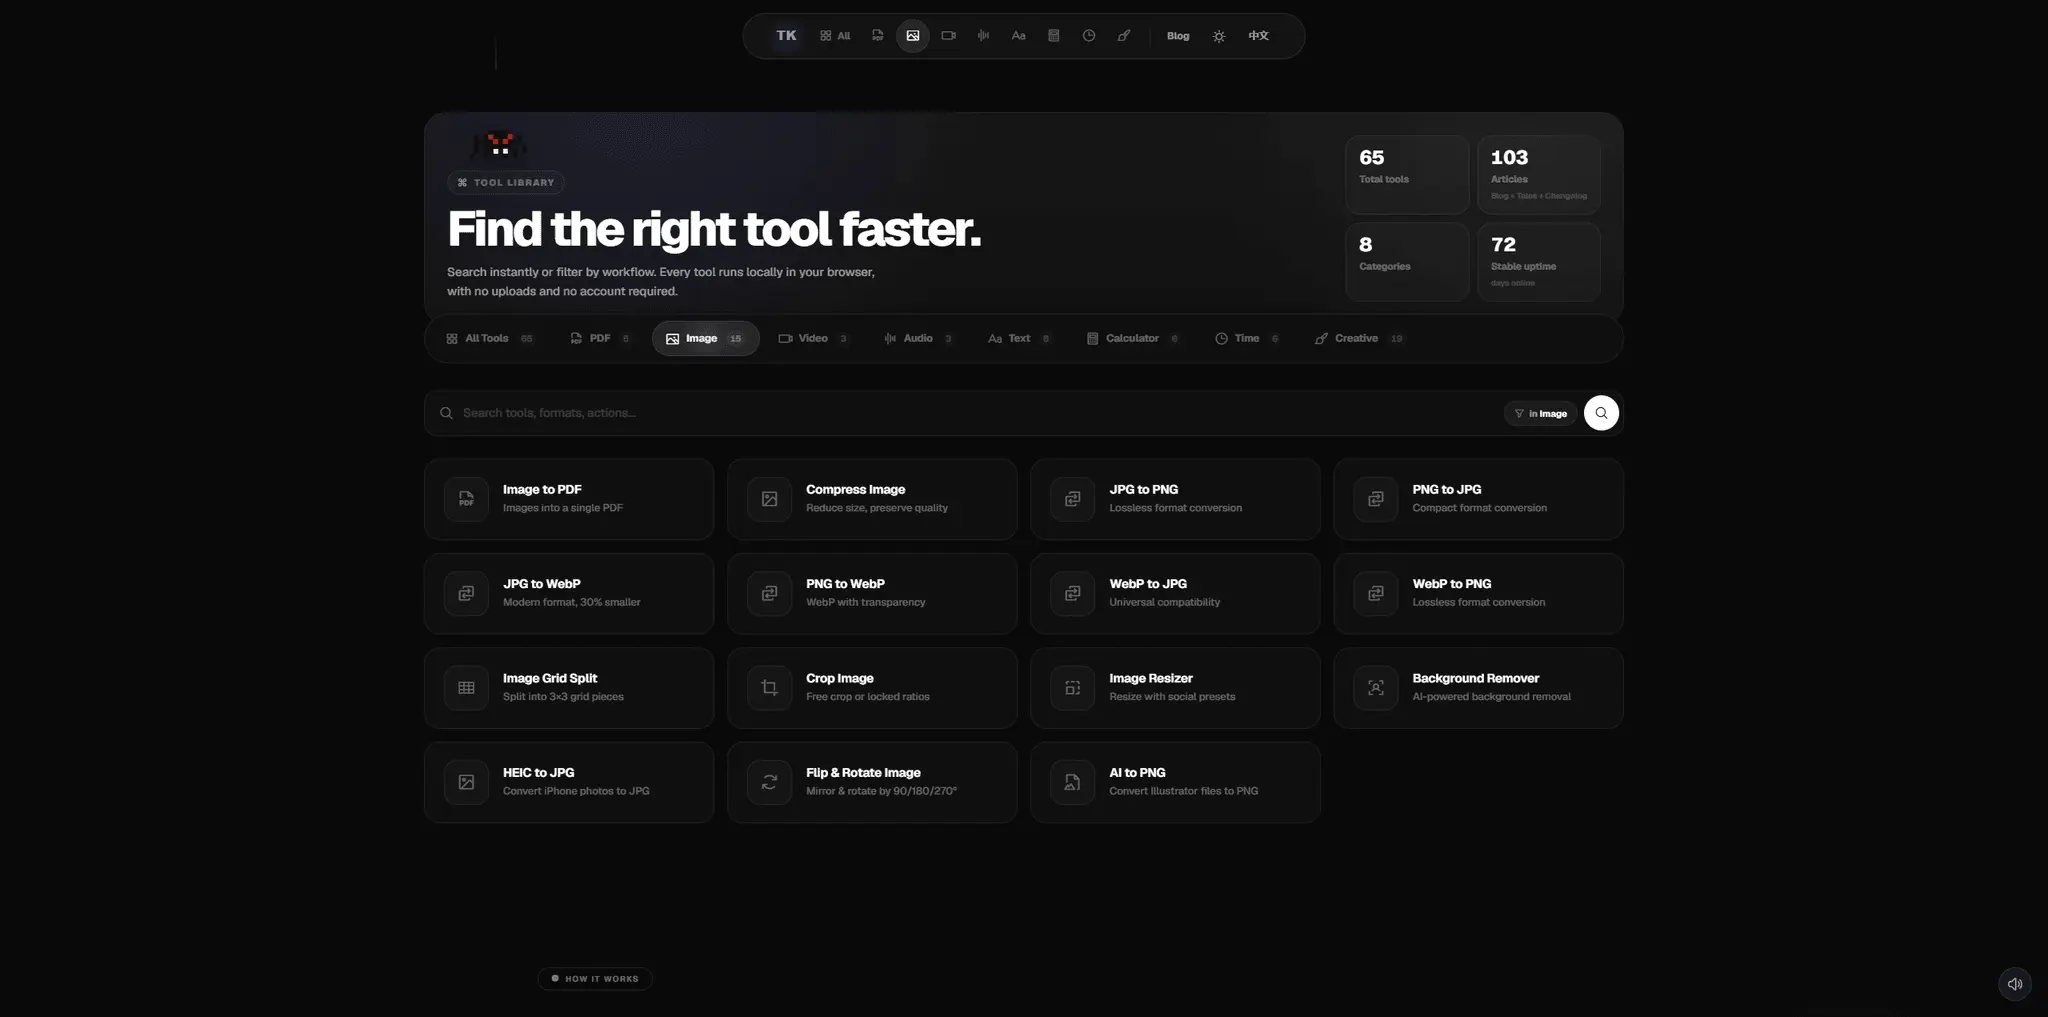Switch to the Calculator category tab
Screen dimensions: 2048x1017
point(1133,338)
